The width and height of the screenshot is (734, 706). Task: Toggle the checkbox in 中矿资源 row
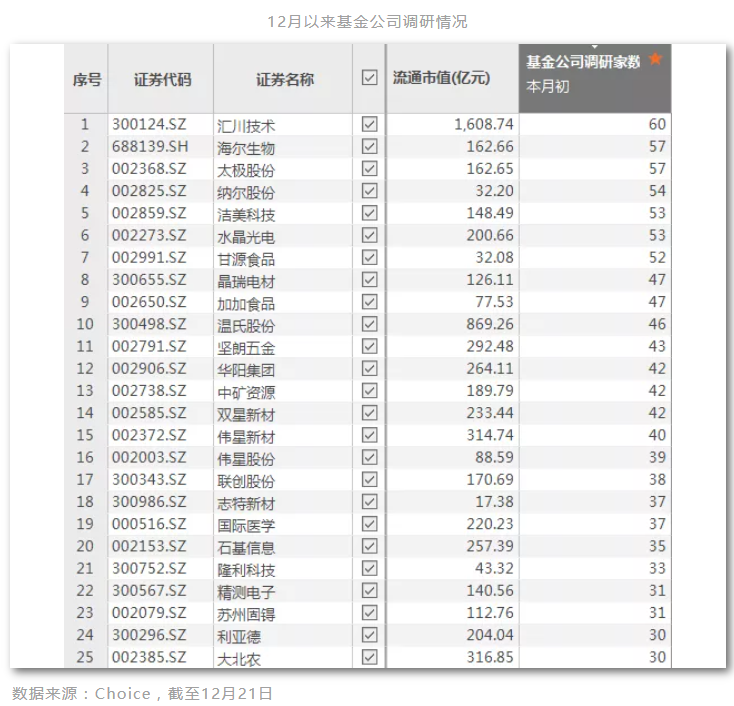coord(369,390)
